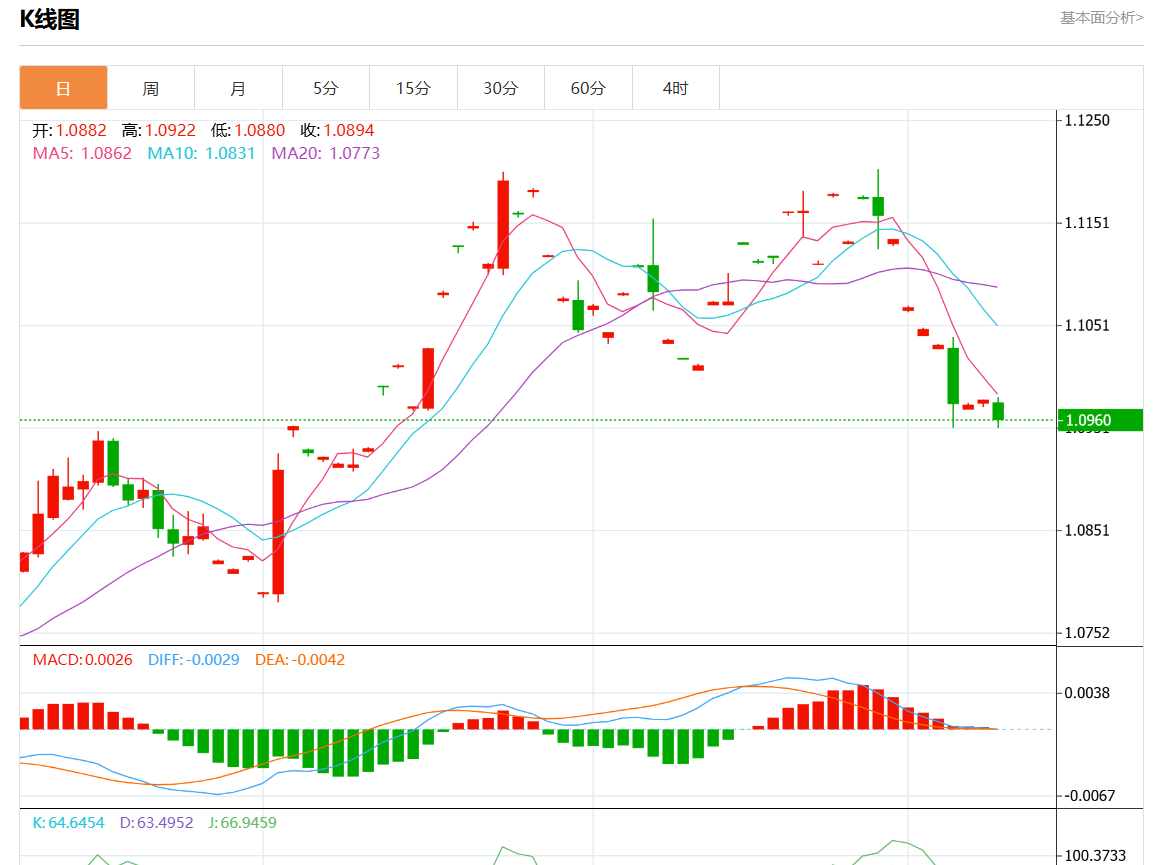Select the 日 daily chart tab

(63, 88)
